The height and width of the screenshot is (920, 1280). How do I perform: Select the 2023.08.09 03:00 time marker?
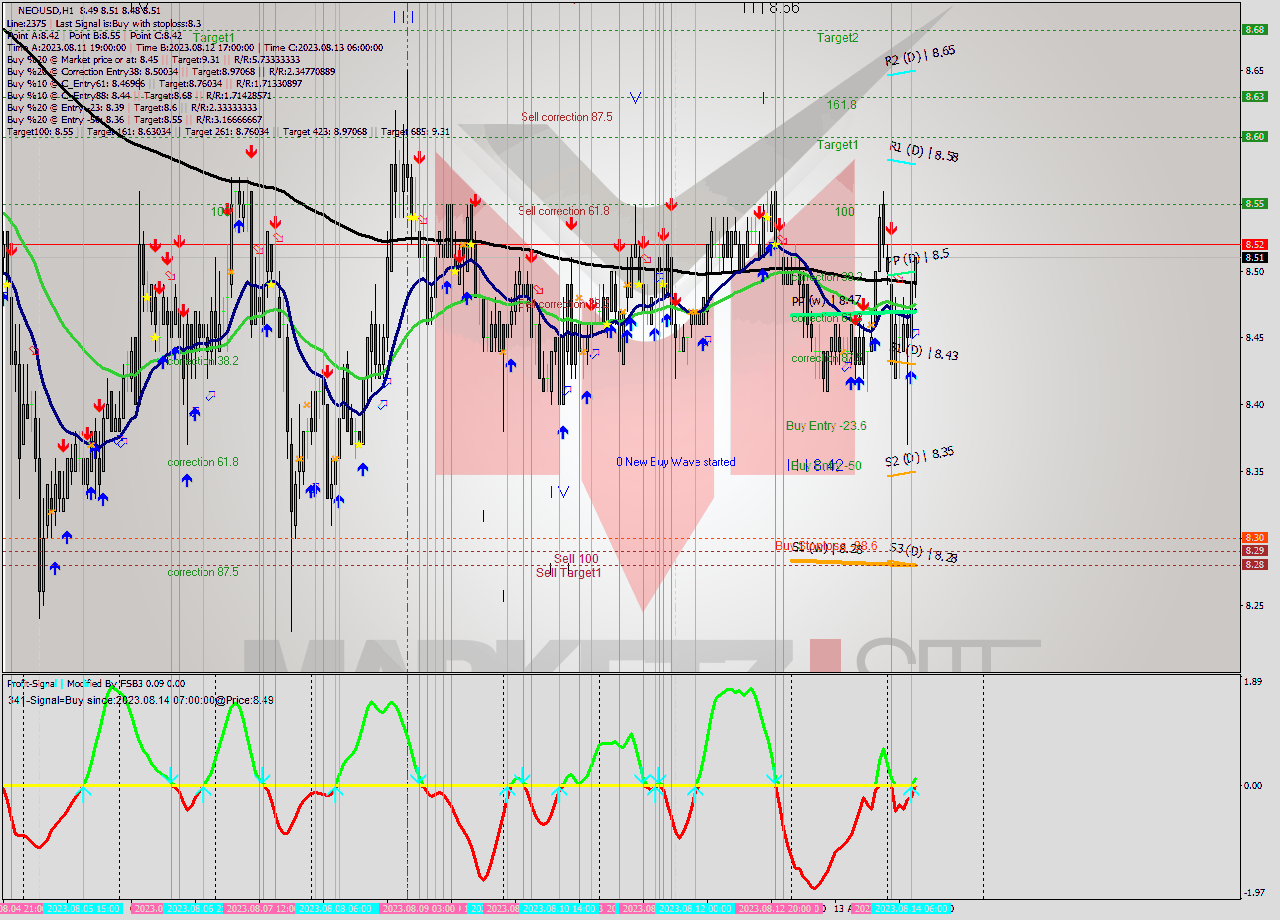coord(422,909)
